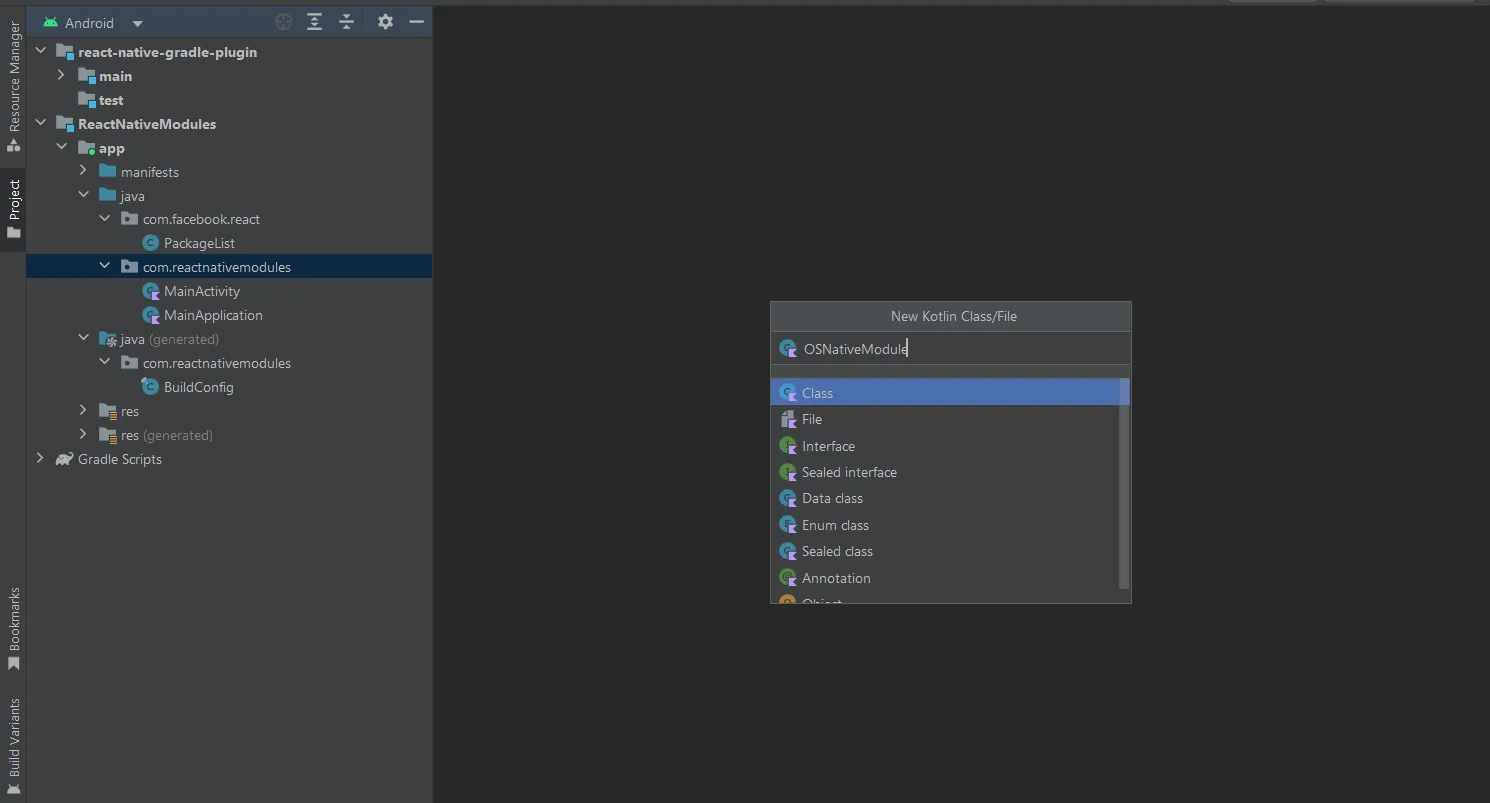Click the BuildConfig class icon

151,387
